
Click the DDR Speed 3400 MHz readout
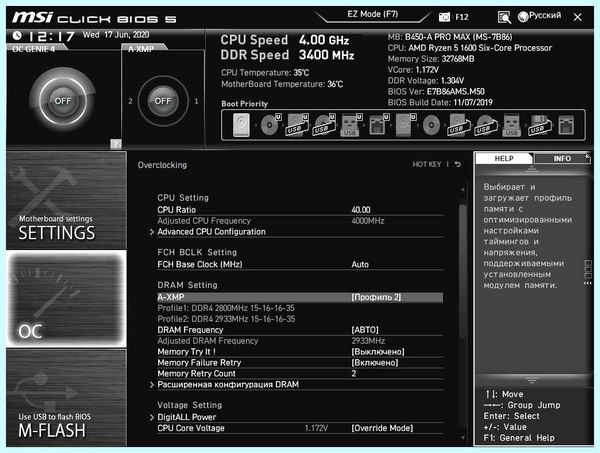coord(287,55)
